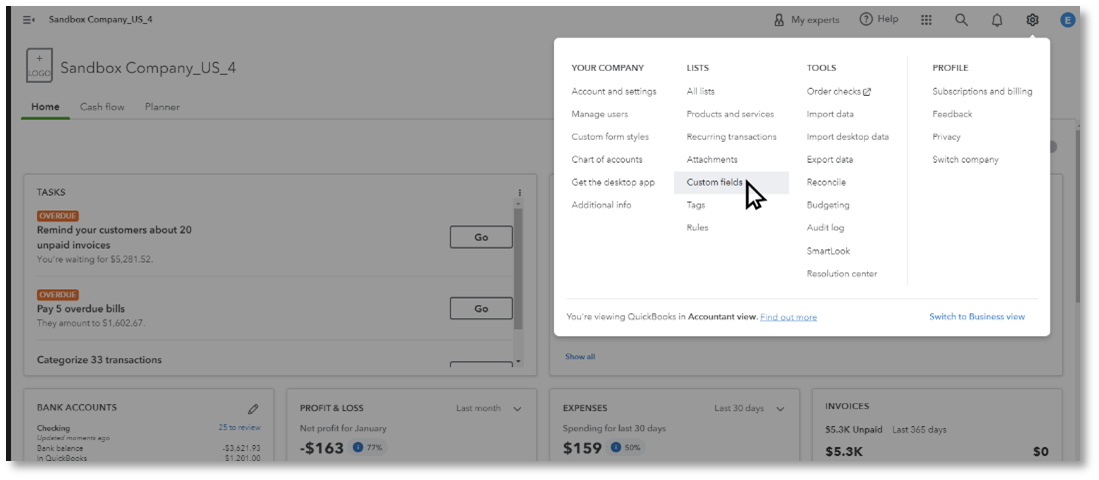Image resolution: width=1099 pixels, height=480 pixels.
Task: Click the search magnifier icon
Action: pos(961,20)
